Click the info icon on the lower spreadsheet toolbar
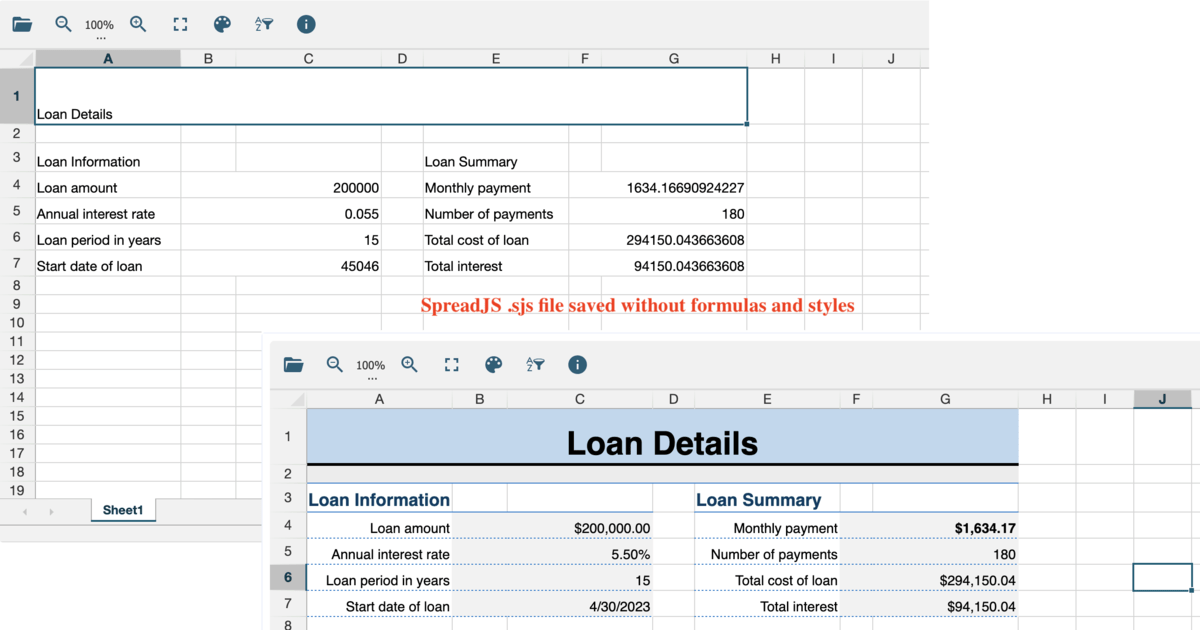The height and width of the screenshot is (630, 1200). 577,365
